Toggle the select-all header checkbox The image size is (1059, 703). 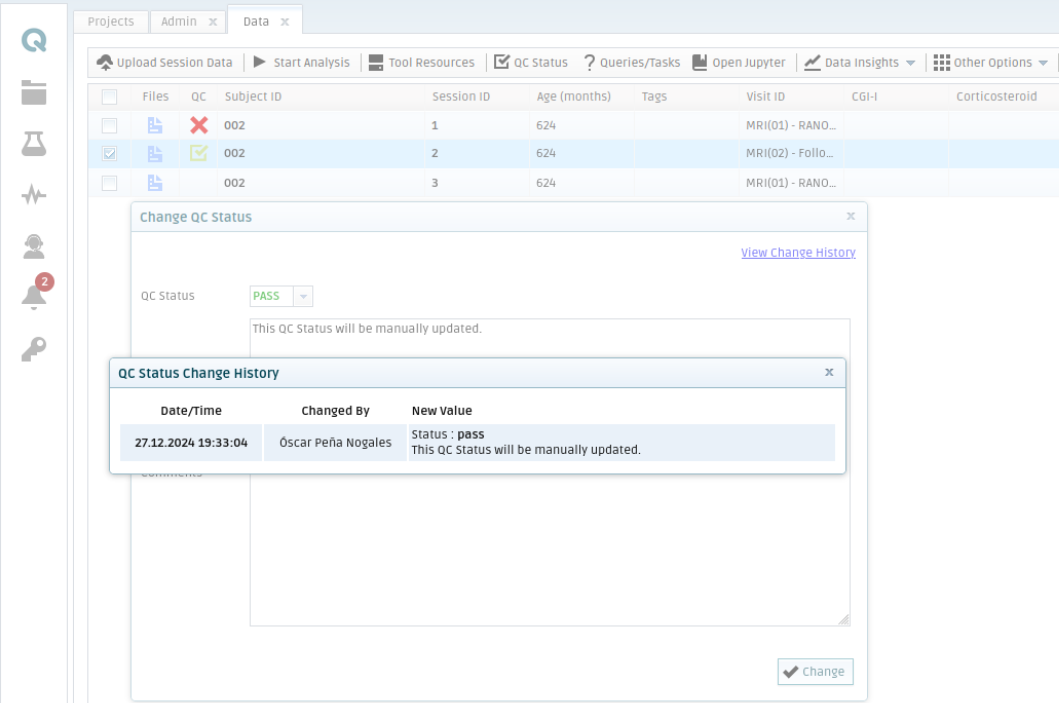pyautogui.click(x=110, y=97)
